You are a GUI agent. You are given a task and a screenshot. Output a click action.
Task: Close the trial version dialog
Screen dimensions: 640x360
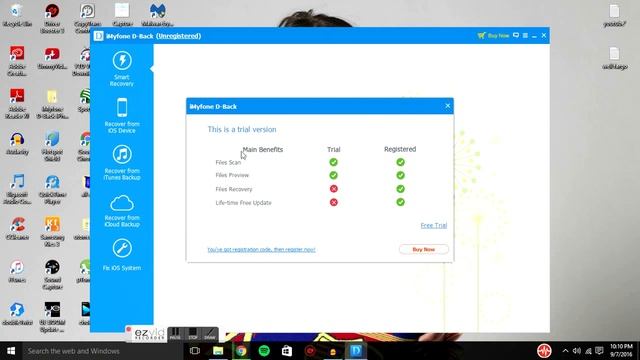click(x=447, y=106)
